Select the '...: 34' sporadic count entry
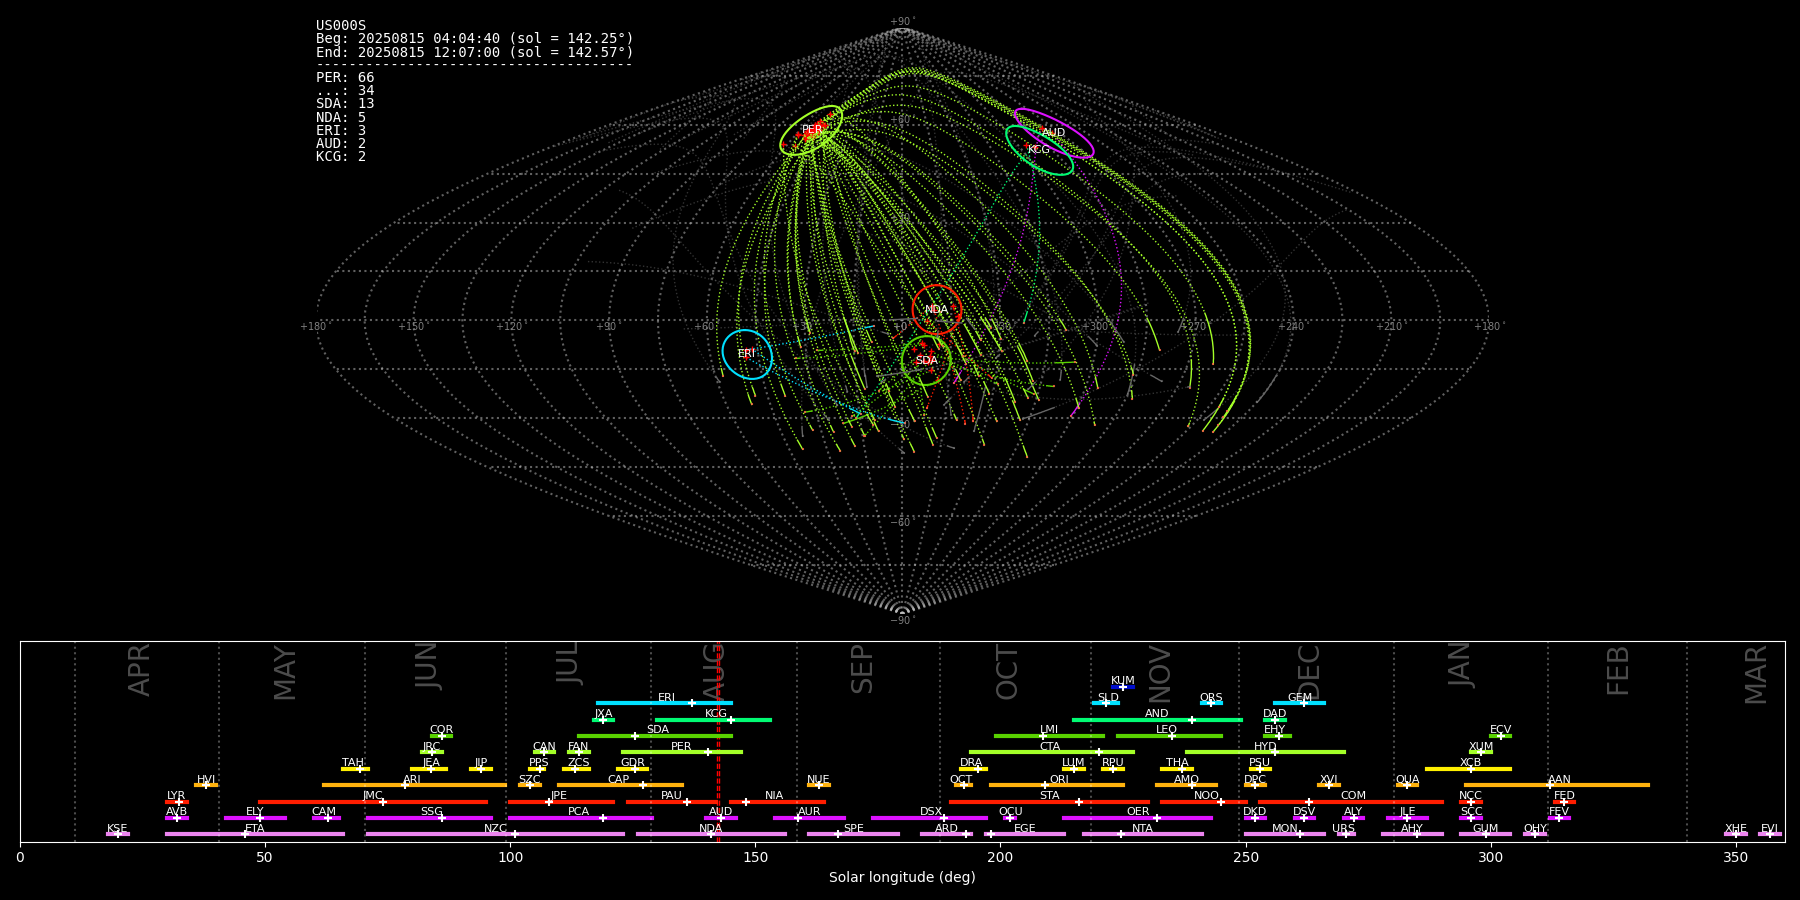 click(x=345, y=91)
